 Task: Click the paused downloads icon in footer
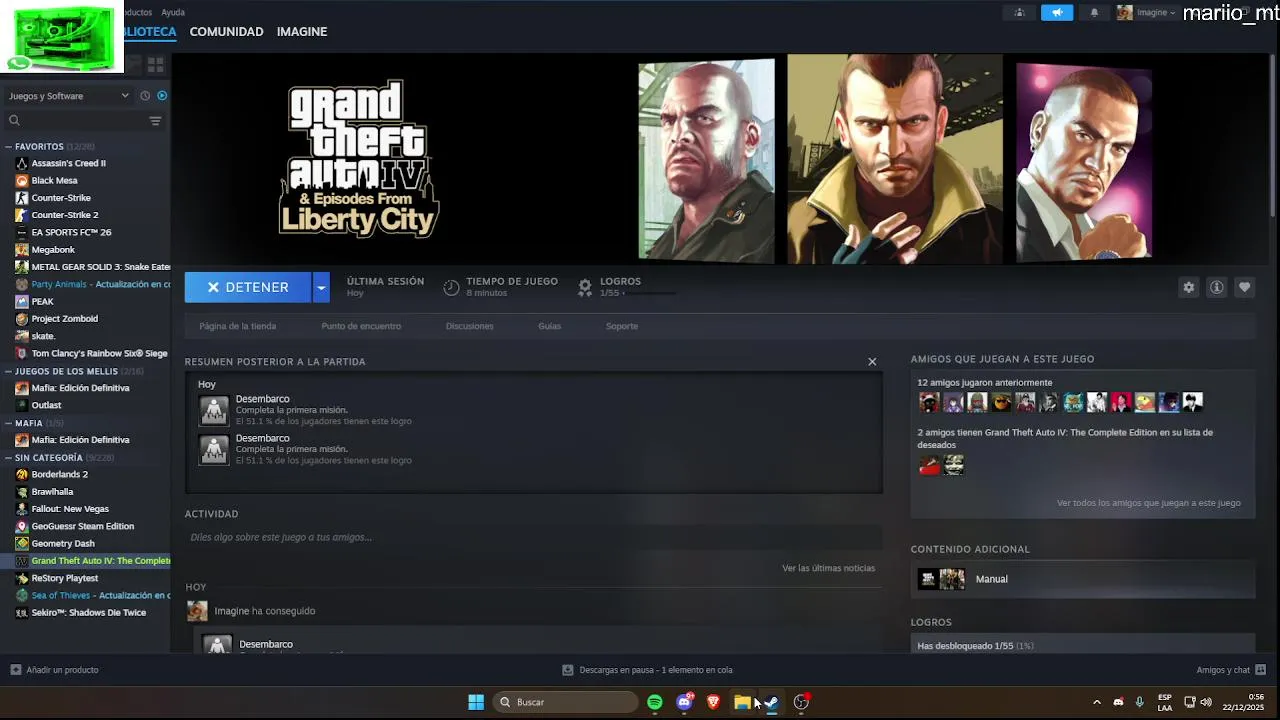click(568, 670)
